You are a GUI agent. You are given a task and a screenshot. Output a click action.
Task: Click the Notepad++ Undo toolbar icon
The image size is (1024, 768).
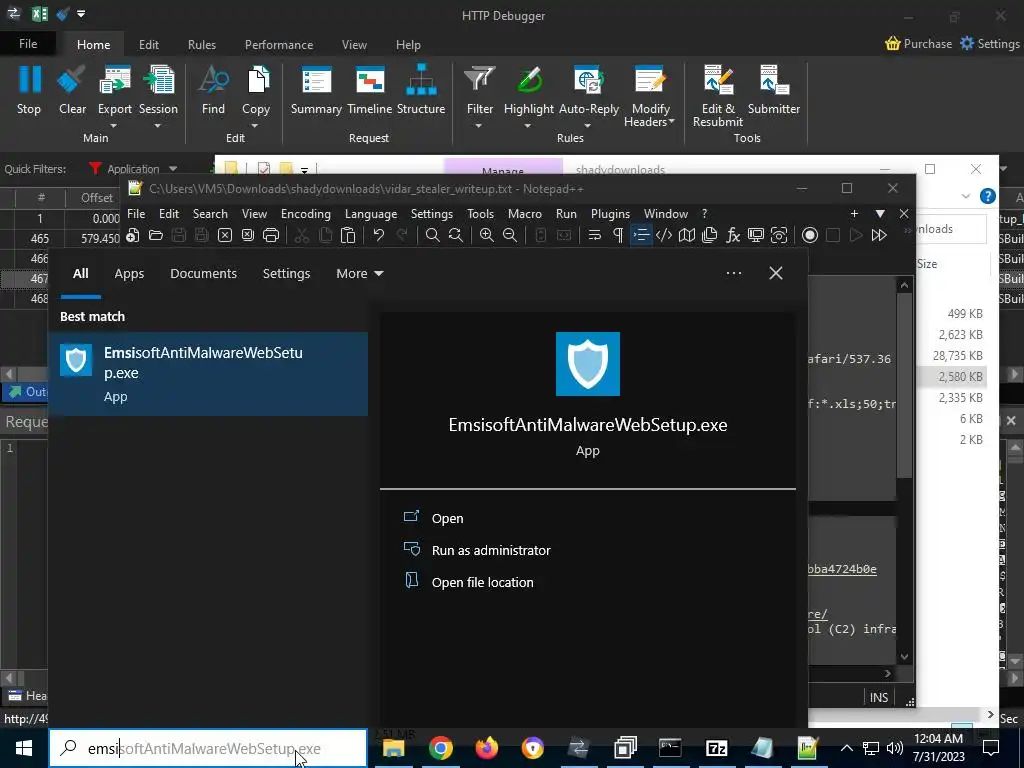[x=379, y=235]
